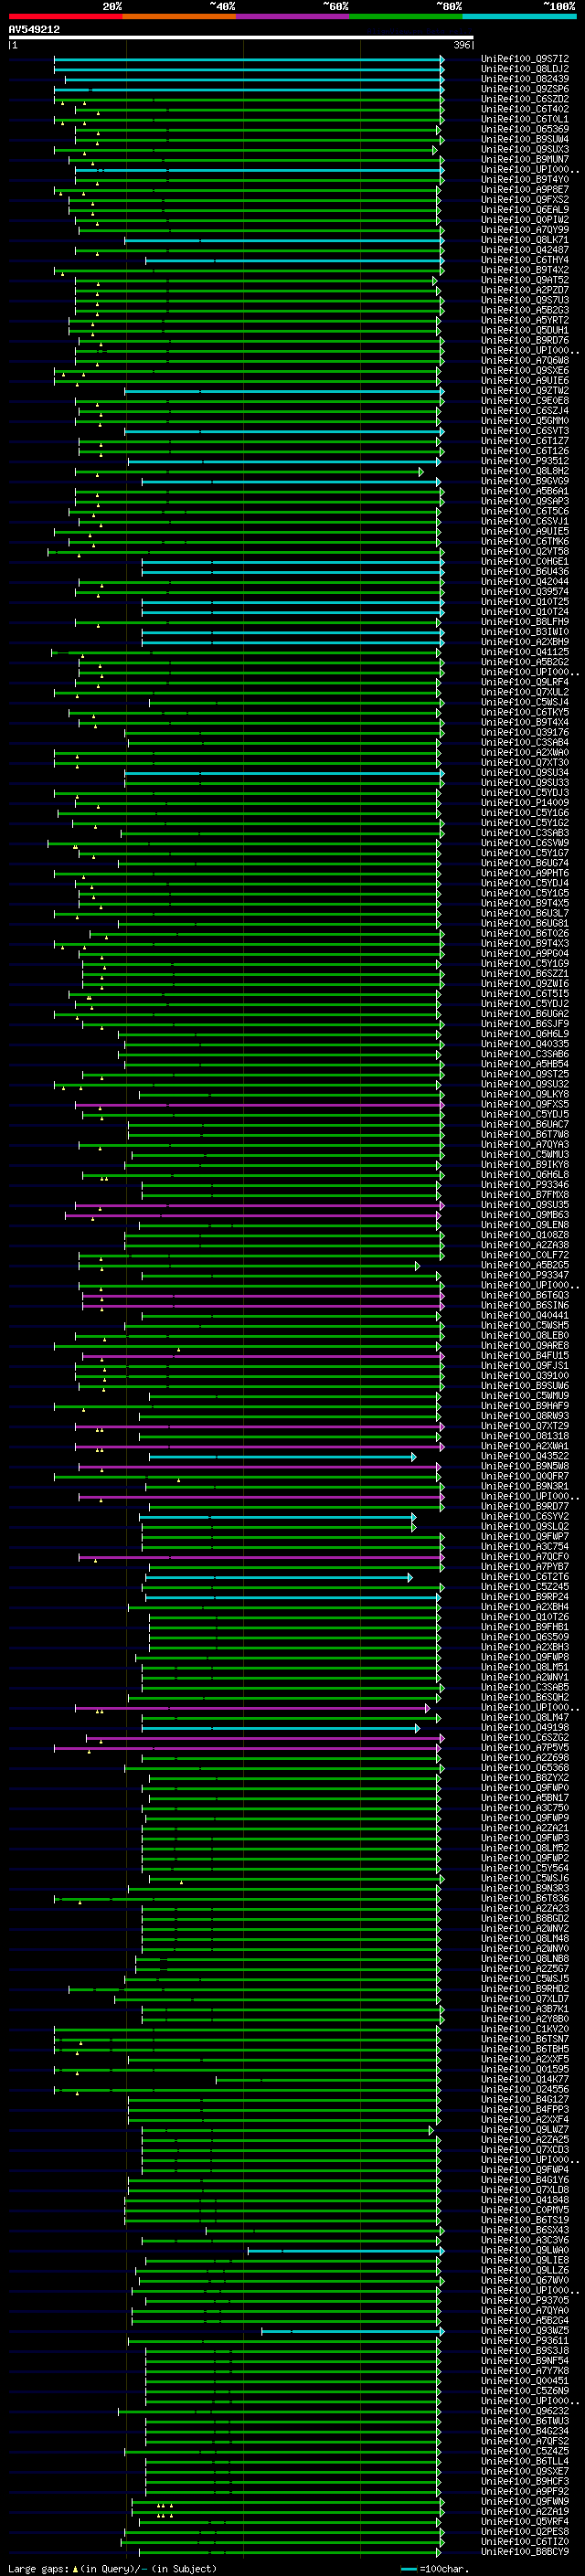Click the query end position 396

click(462, 45)
